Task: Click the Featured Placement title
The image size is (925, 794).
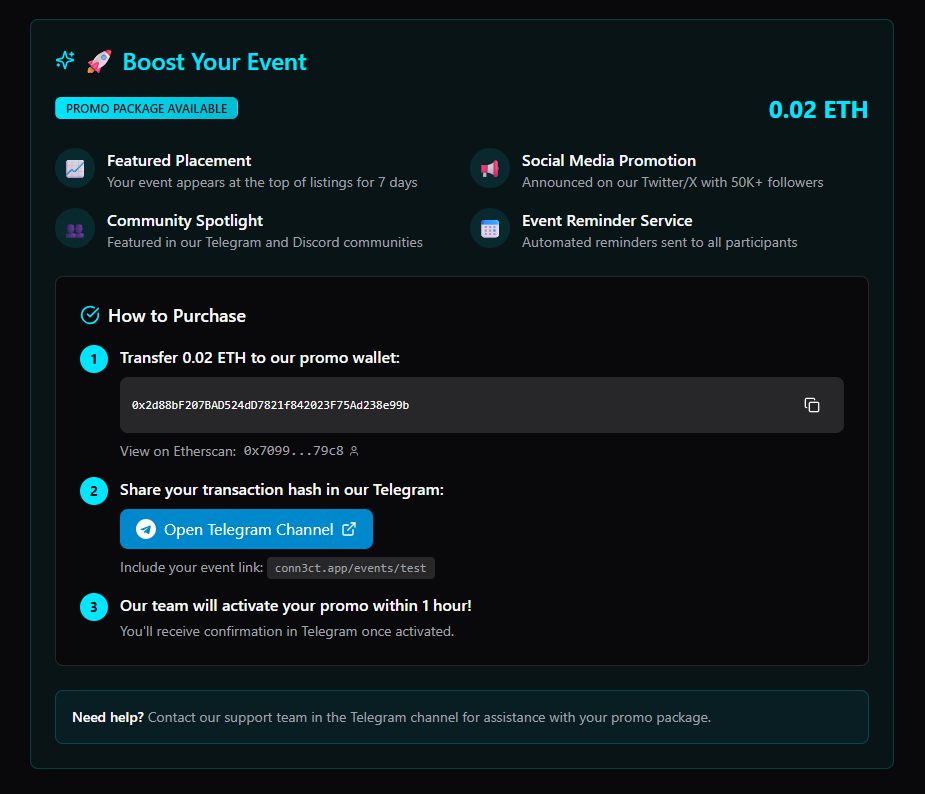Action: pos(179,160)
